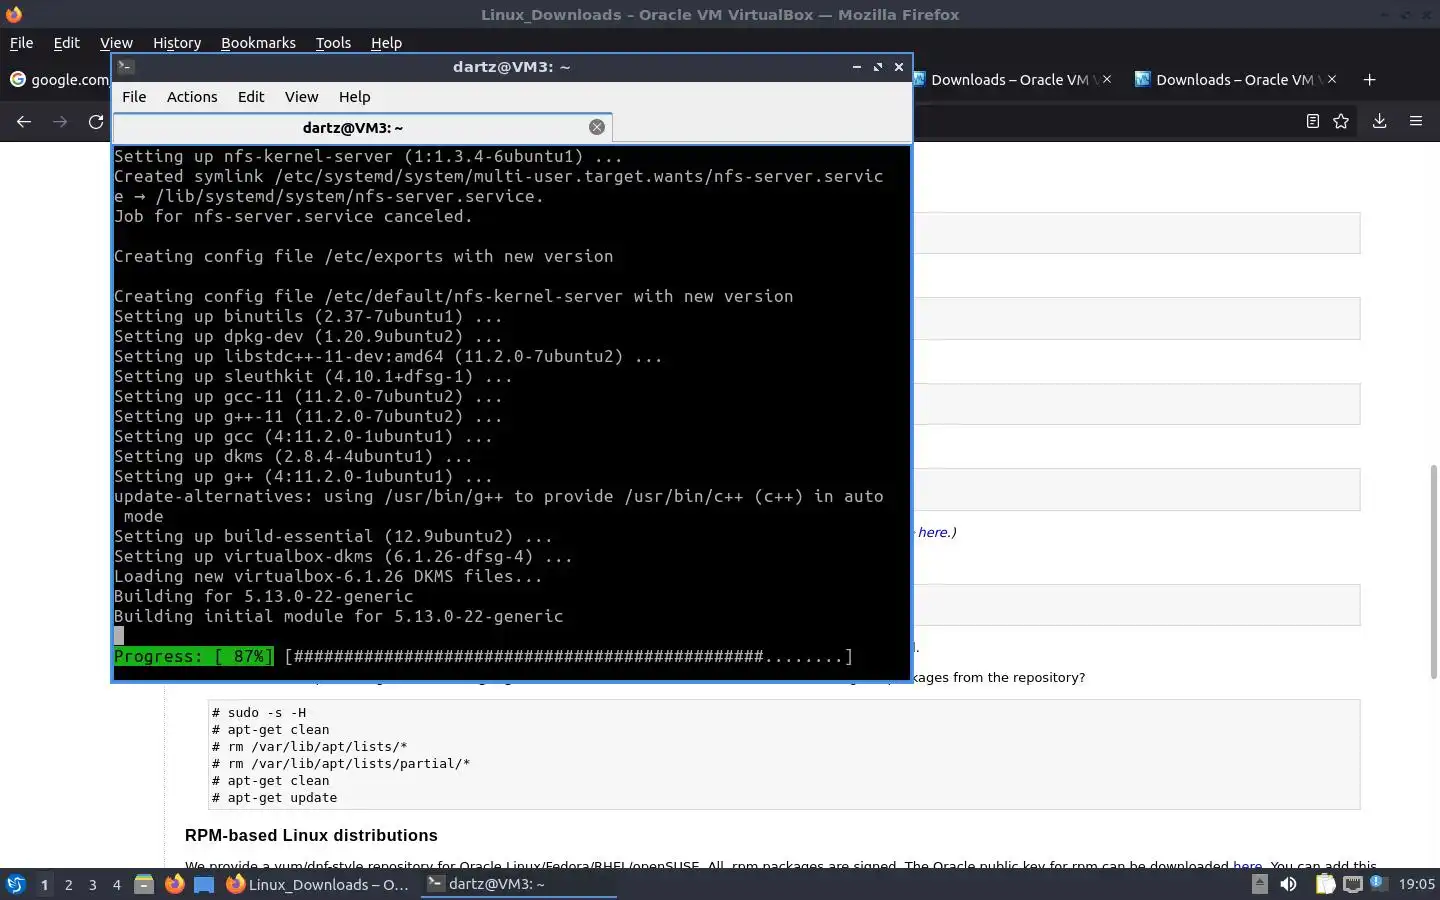This screenshot has width=1440, height=900.
Task: Click the 'sudo -s -H' command line
Action: [x=259, y=713]
